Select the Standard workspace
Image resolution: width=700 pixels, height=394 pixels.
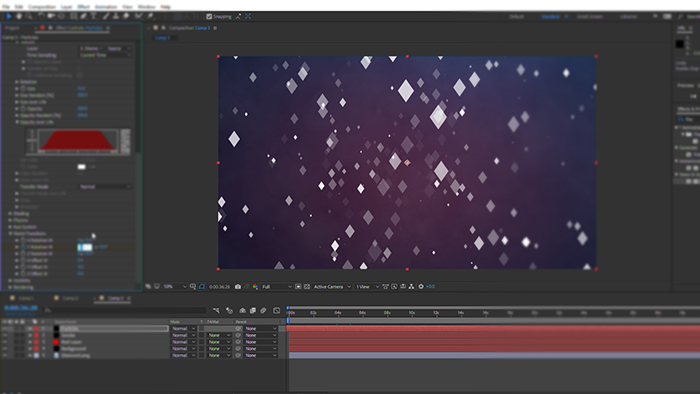[x=550, y=17]
